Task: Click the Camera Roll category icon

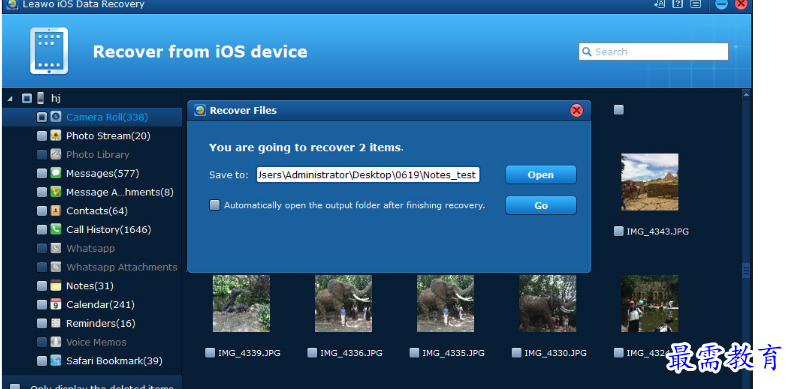Action: [56, 117]
